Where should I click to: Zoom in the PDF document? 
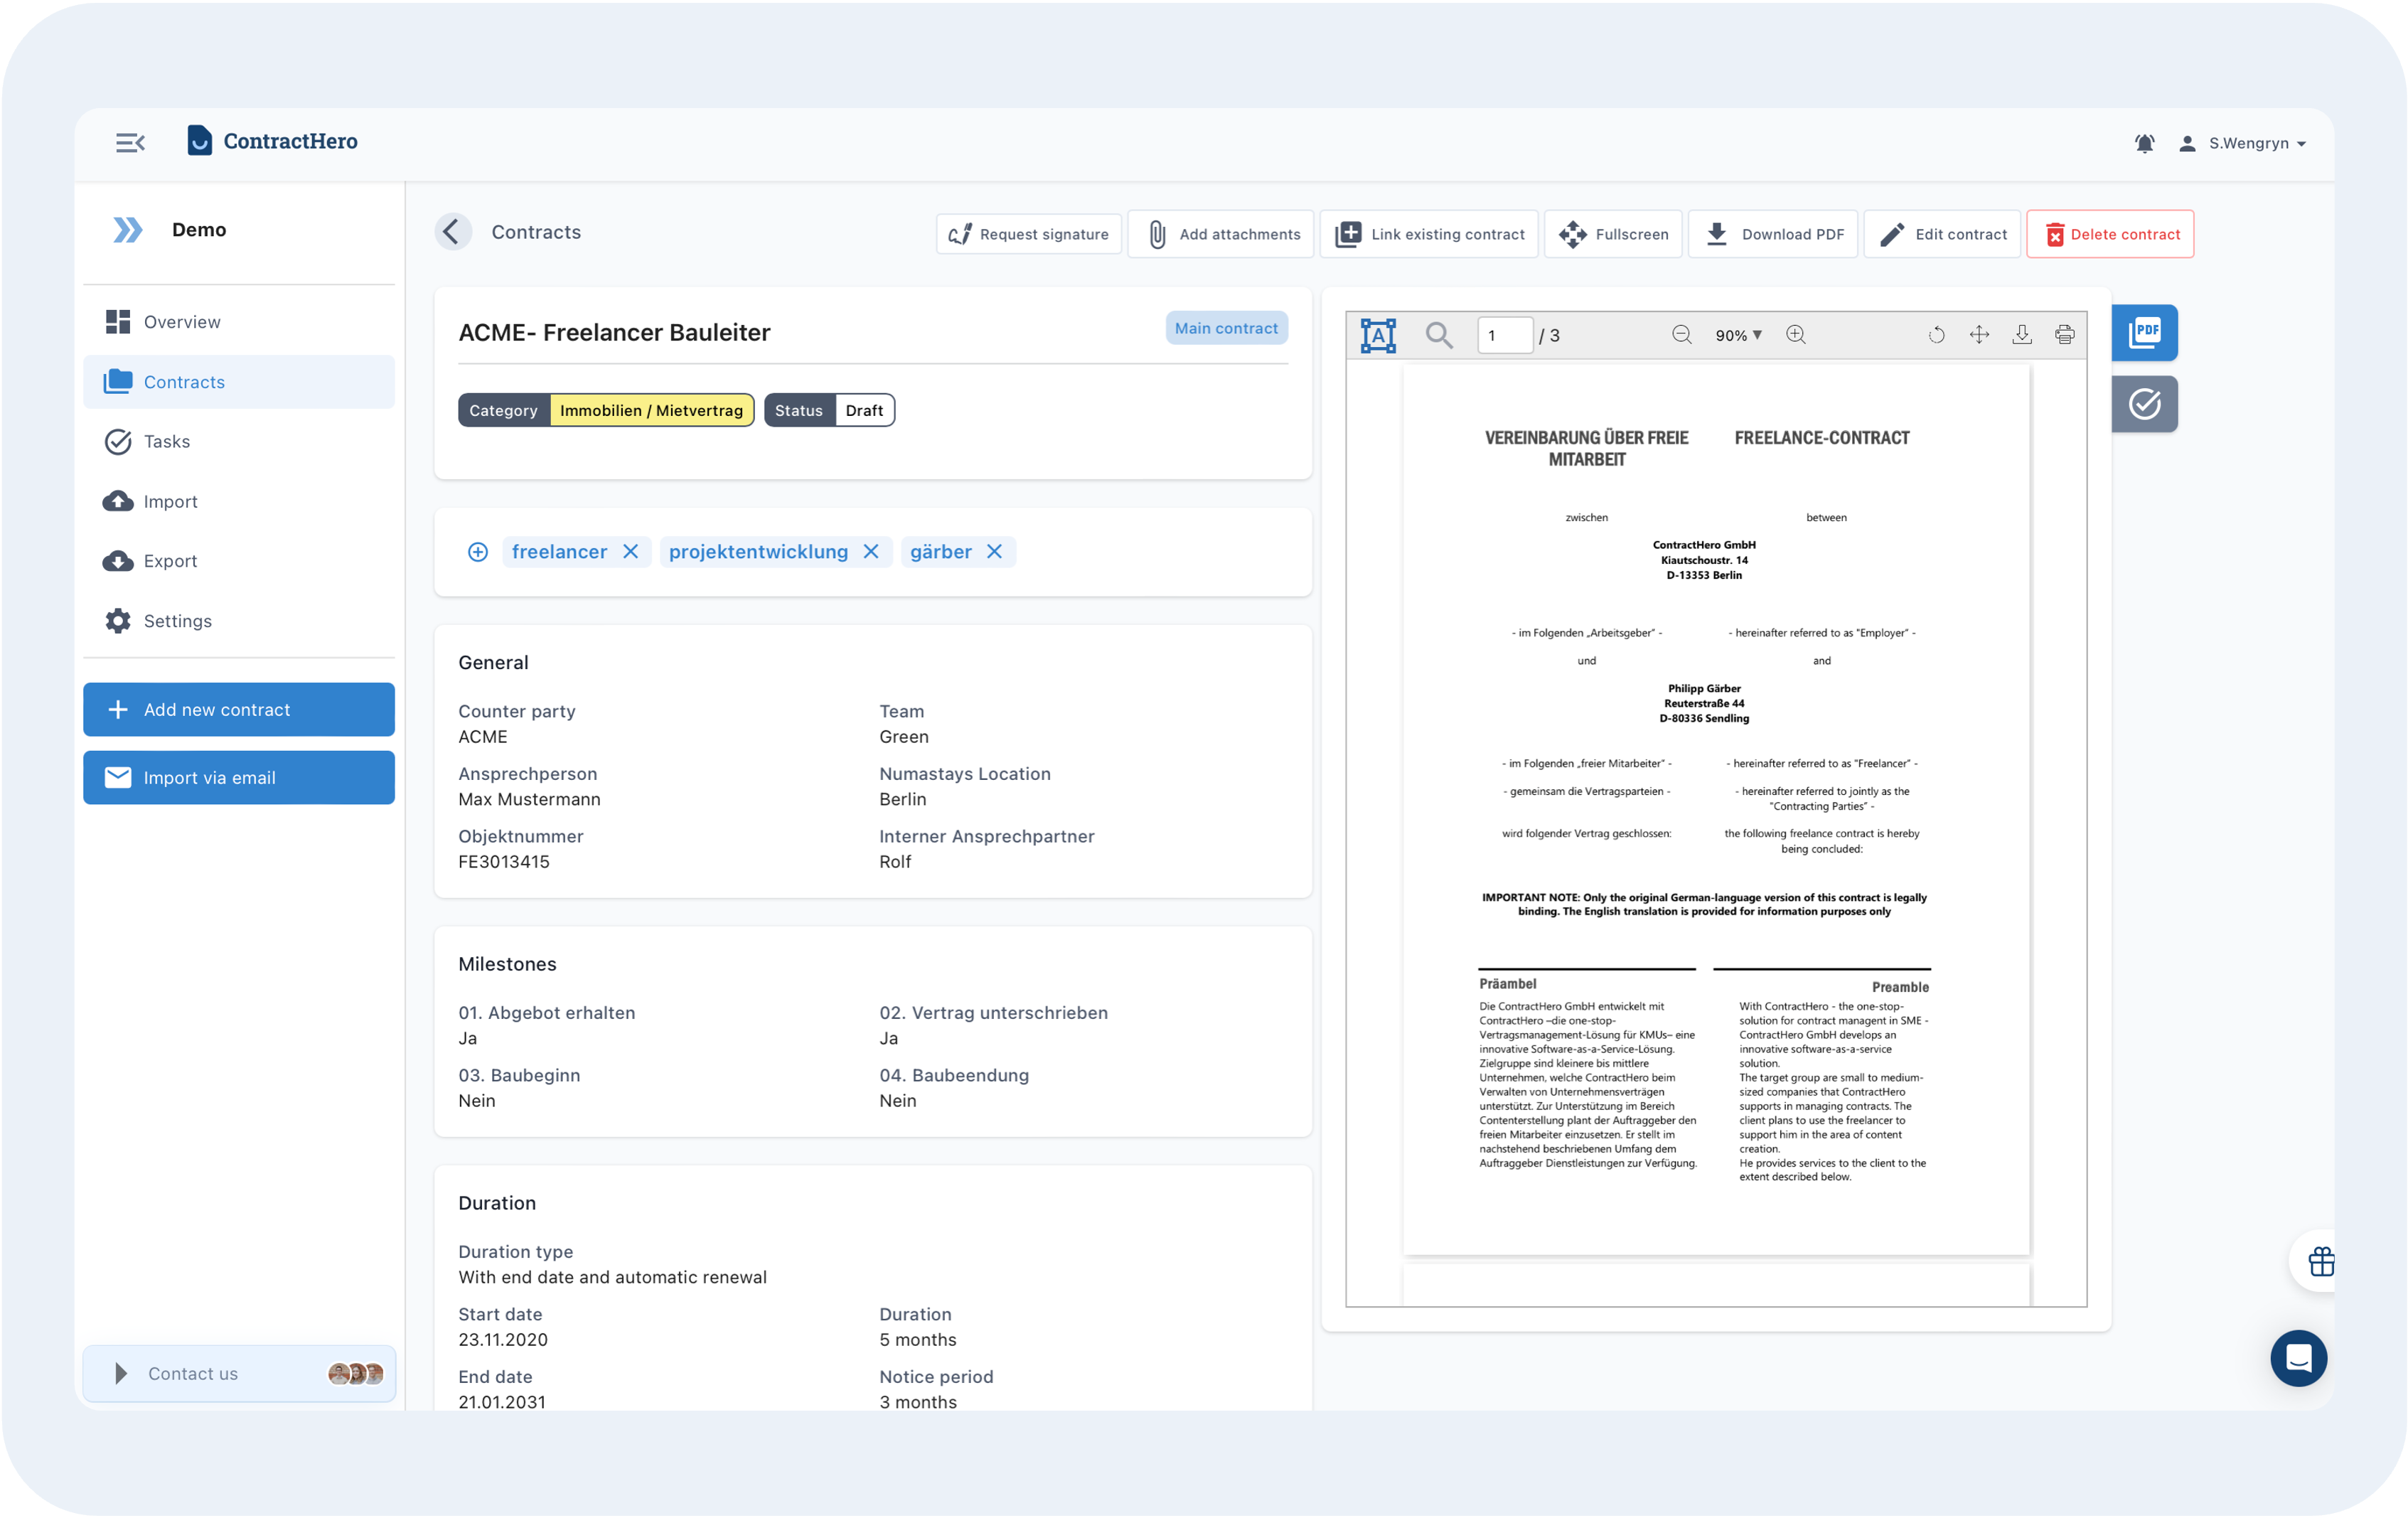[1796, 335]
